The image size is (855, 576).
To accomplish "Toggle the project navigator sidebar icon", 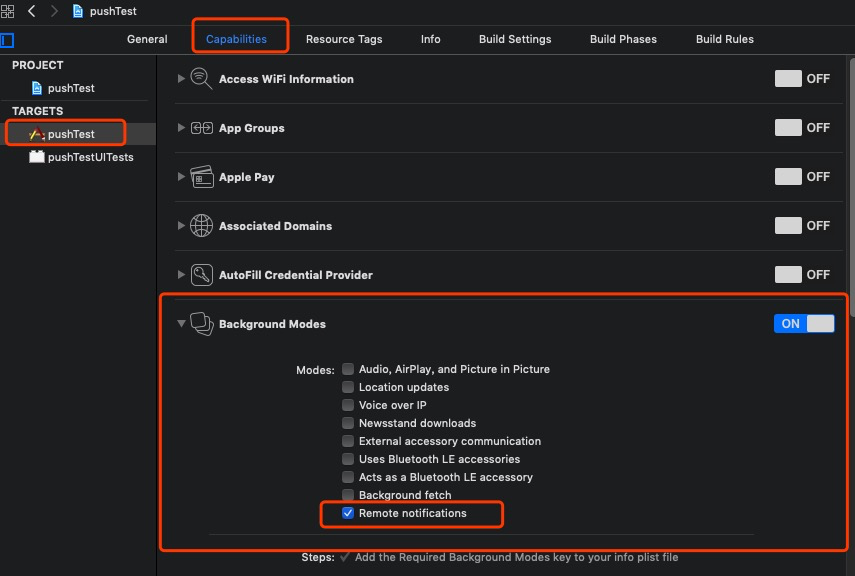I will click(x=7, y=40).
